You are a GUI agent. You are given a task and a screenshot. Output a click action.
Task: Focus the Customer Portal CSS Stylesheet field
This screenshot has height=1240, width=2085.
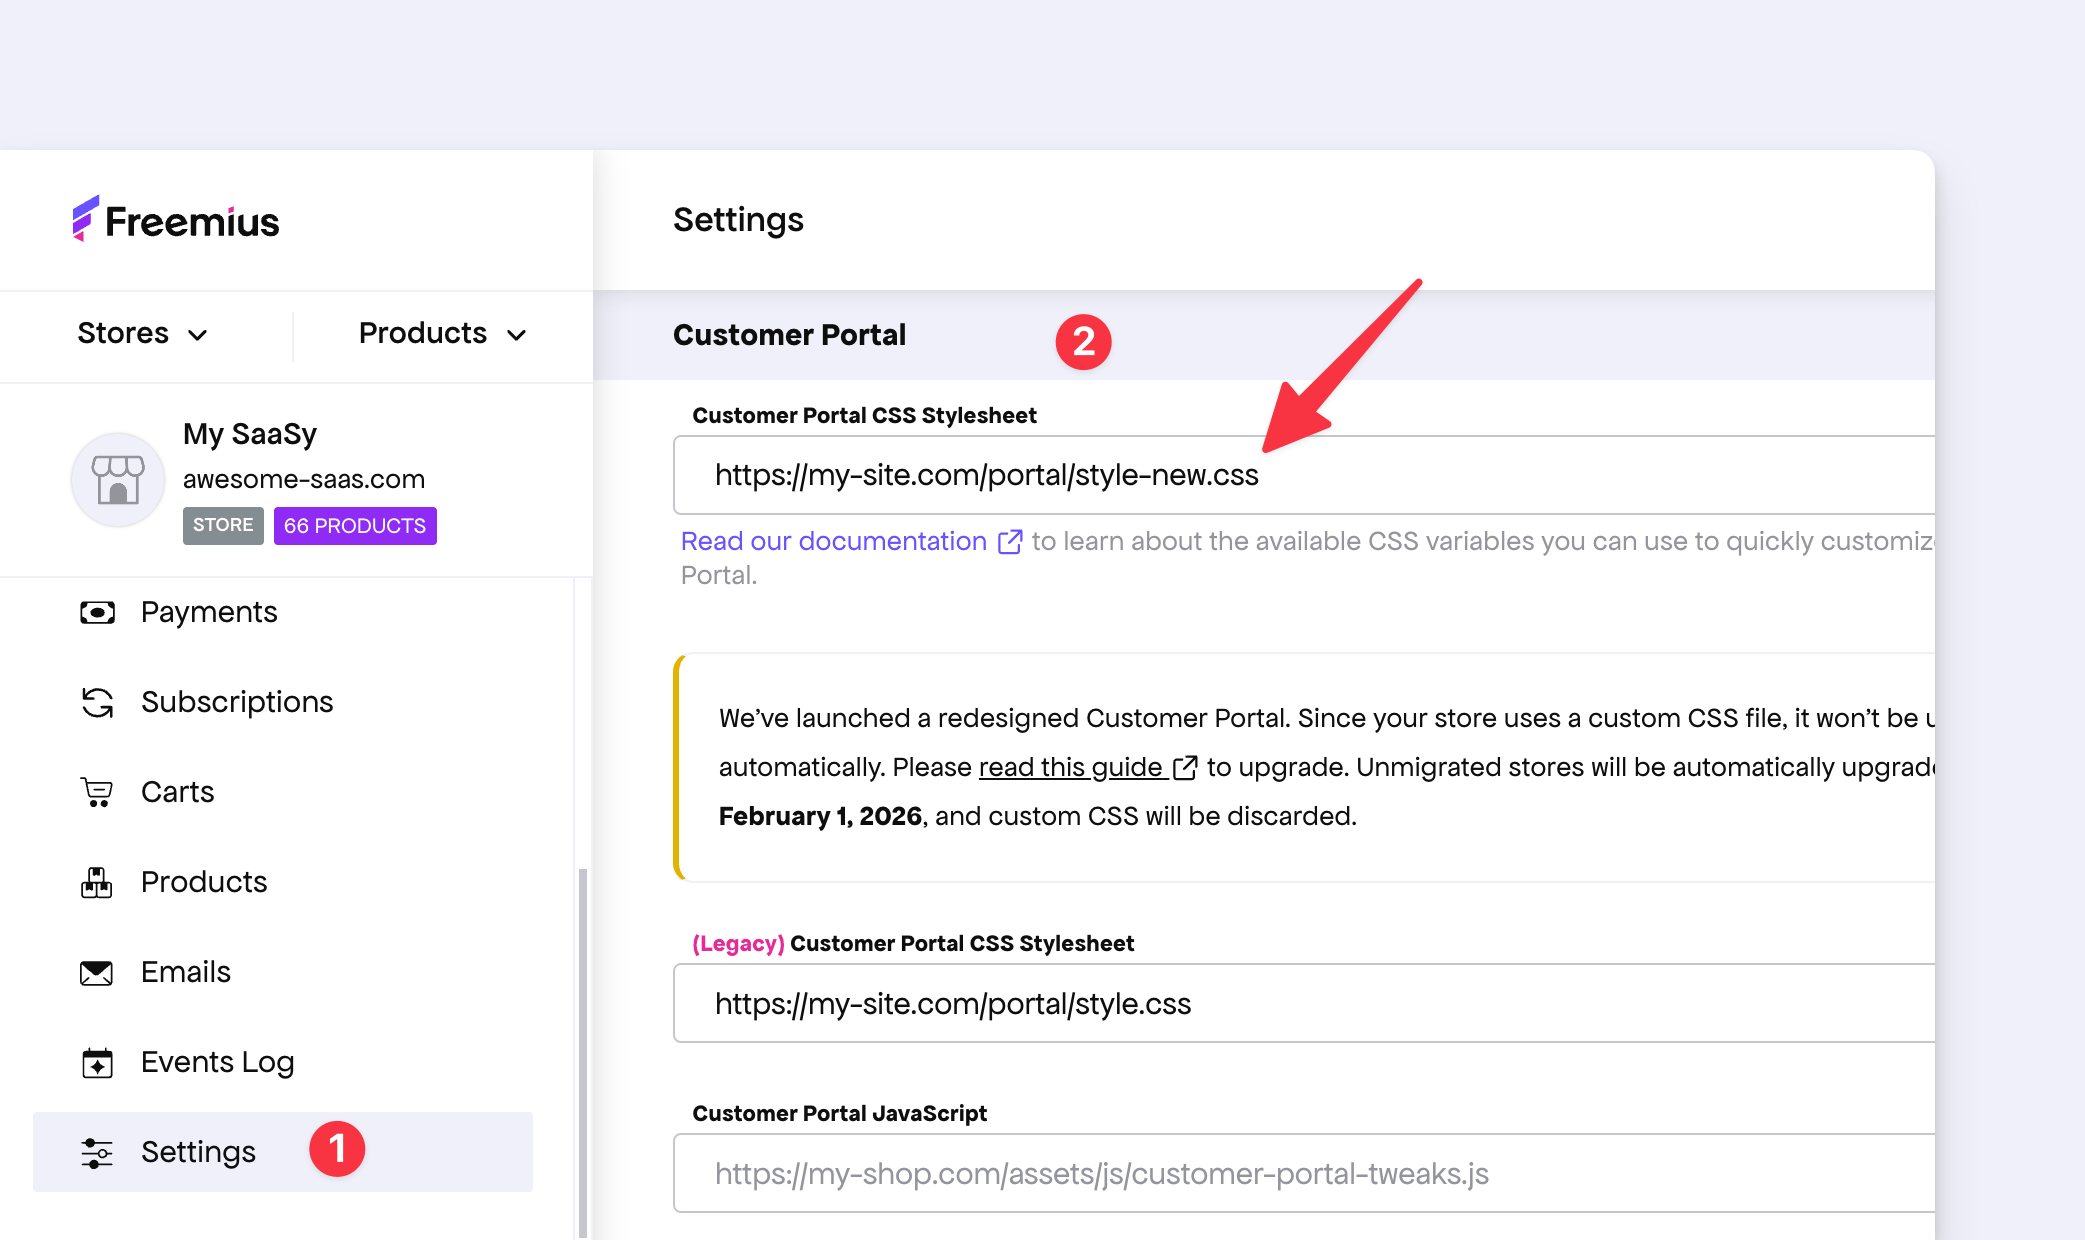click(1300, 475)
